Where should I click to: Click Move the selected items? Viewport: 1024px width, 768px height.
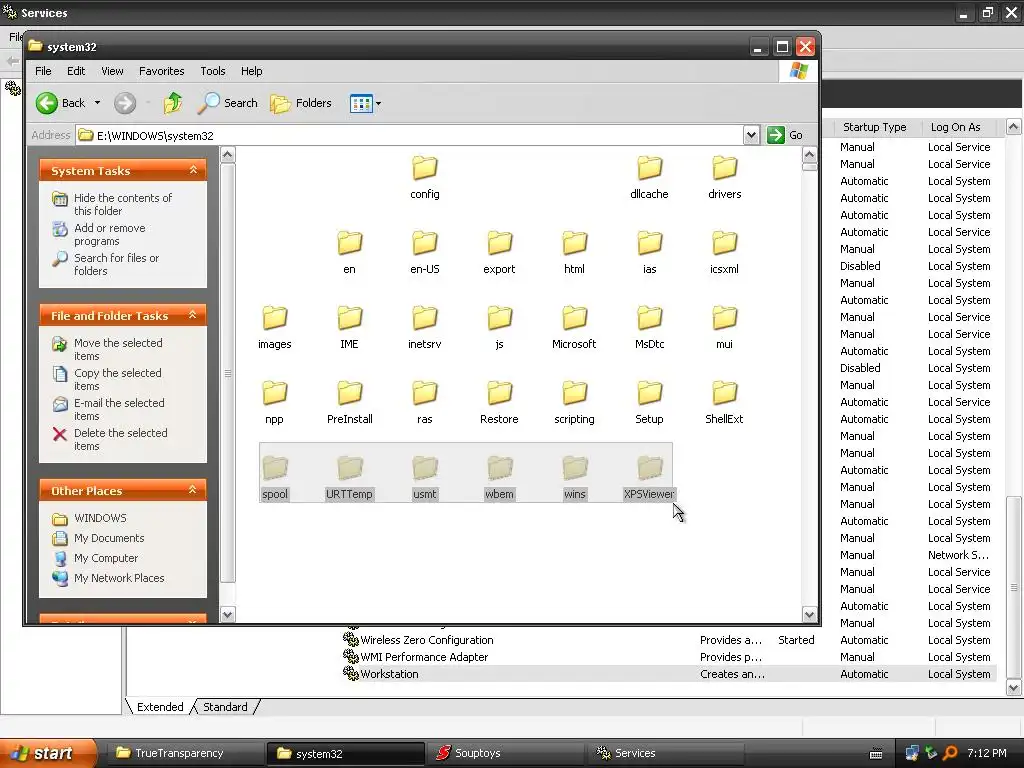coord(118,349)
